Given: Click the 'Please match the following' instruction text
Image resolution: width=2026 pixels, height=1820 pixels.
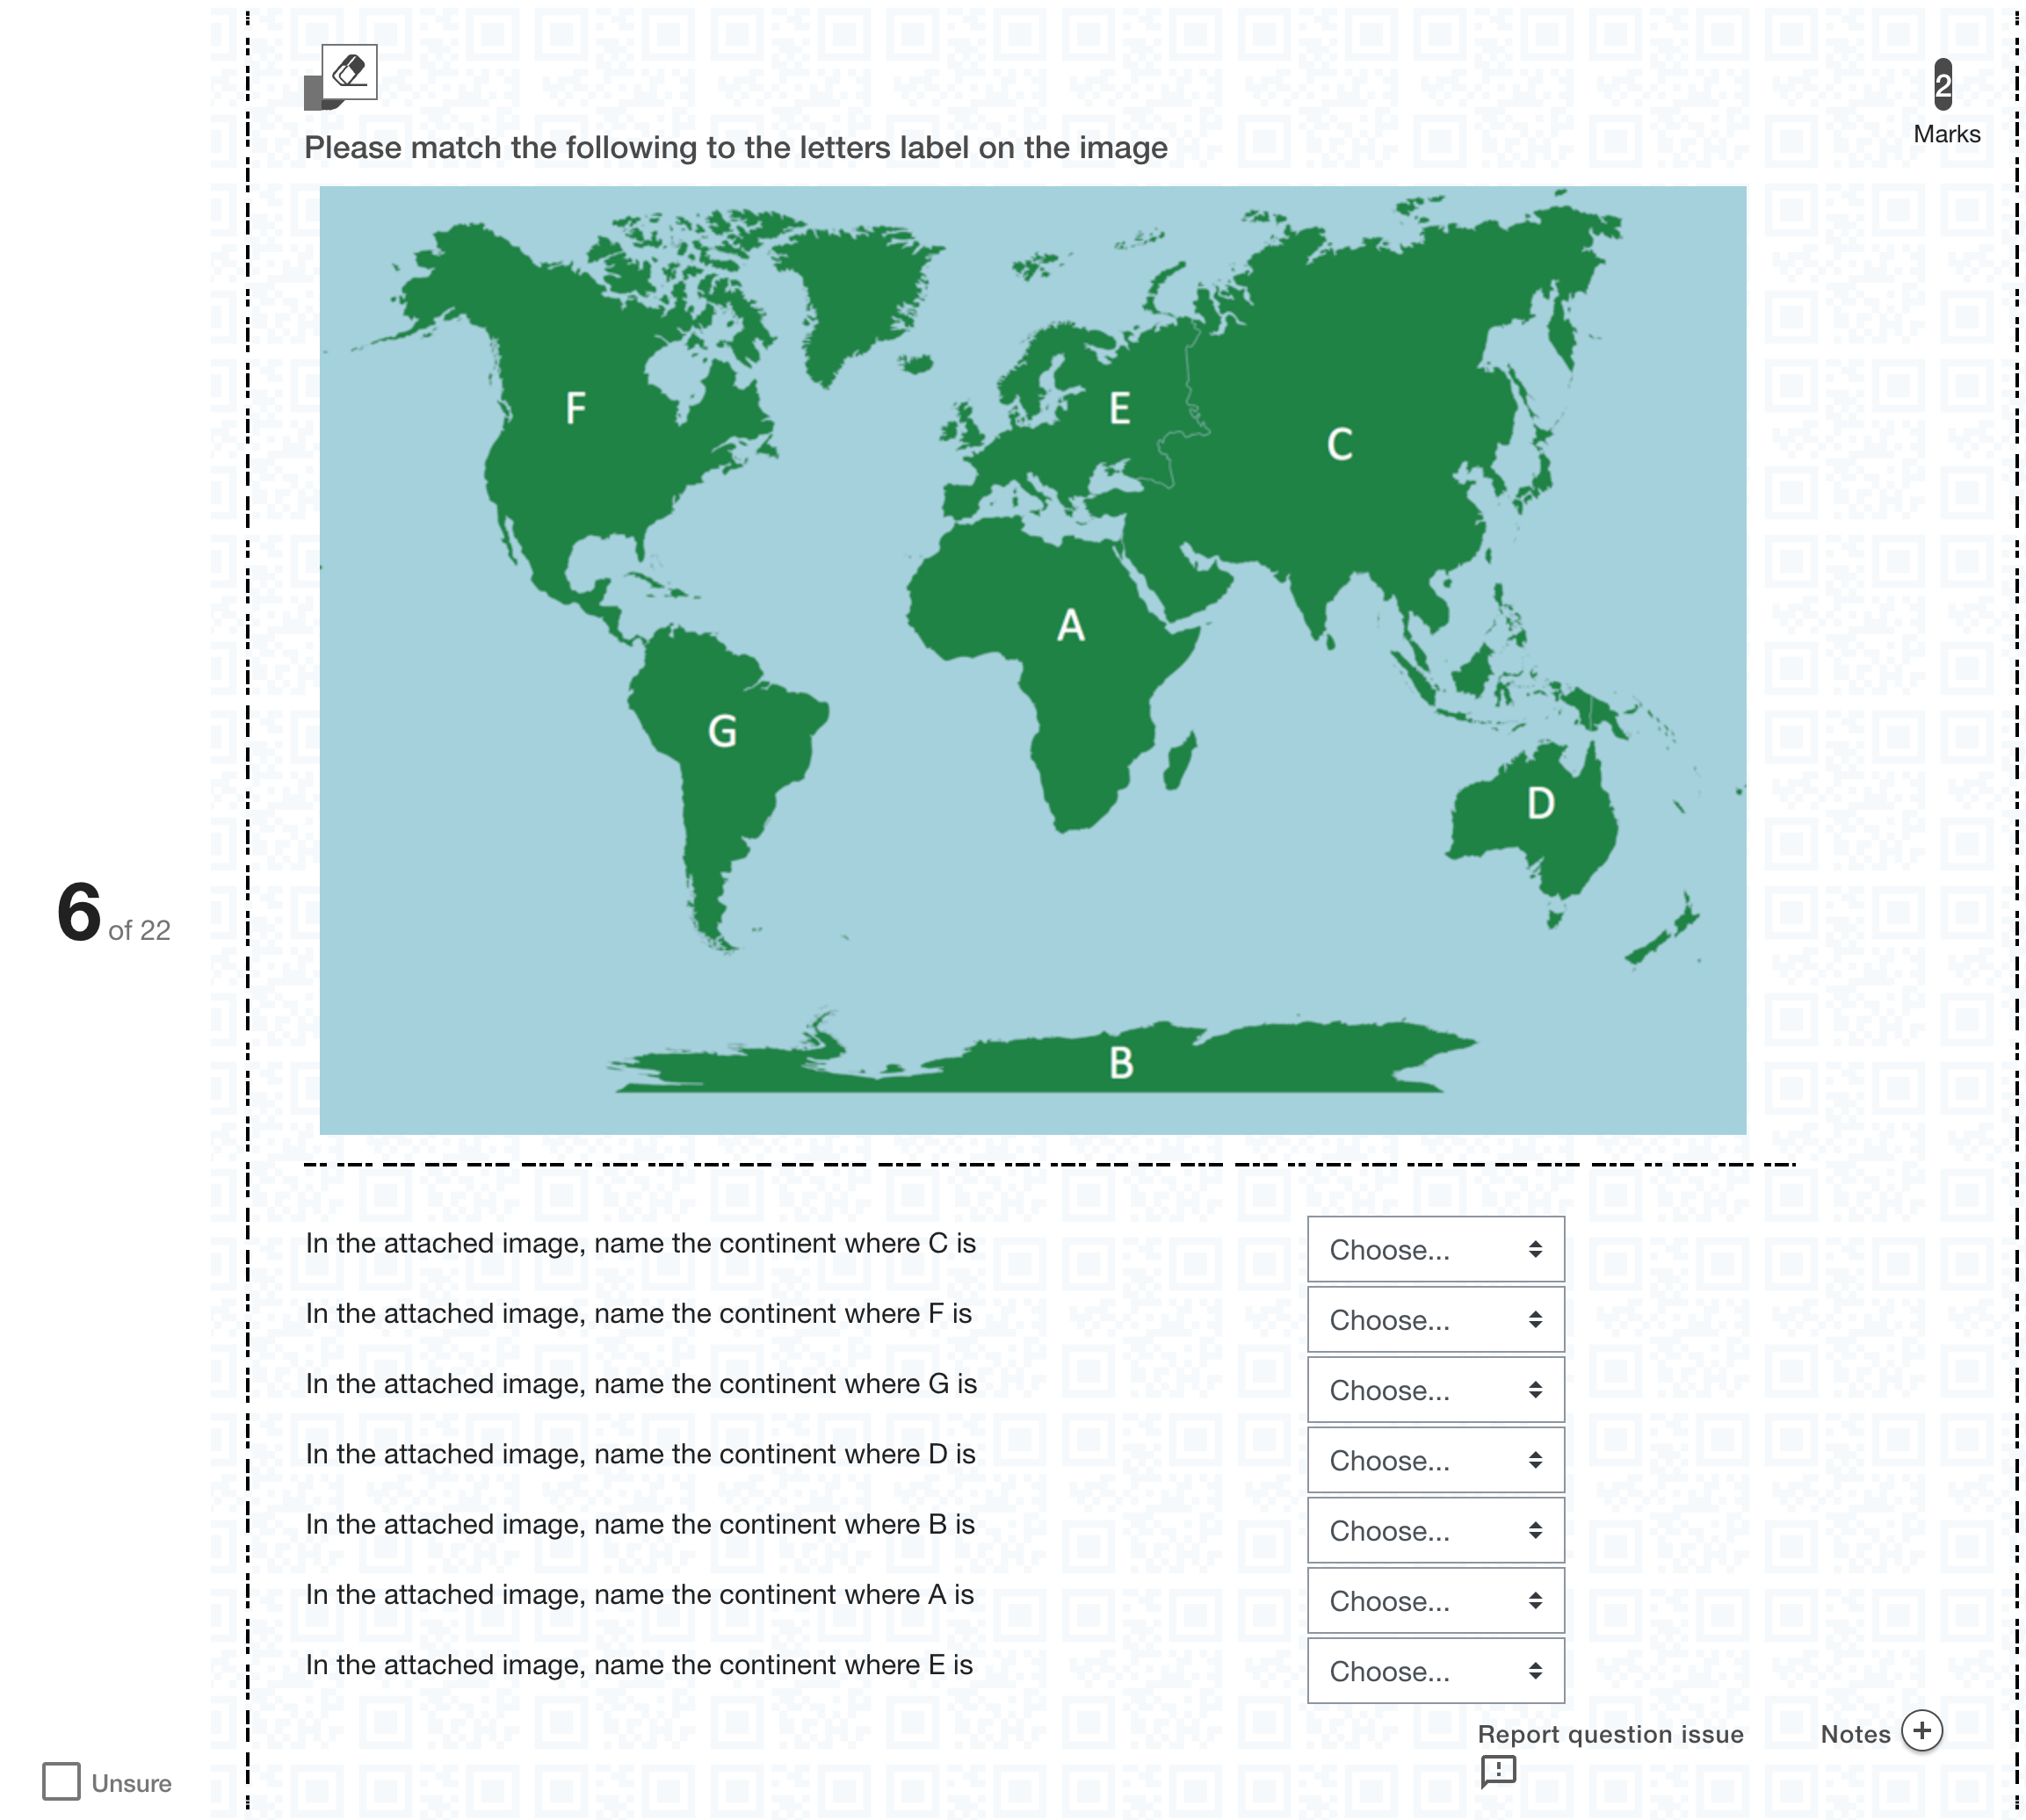Looking at the screenshot, I should pos(735,147).
